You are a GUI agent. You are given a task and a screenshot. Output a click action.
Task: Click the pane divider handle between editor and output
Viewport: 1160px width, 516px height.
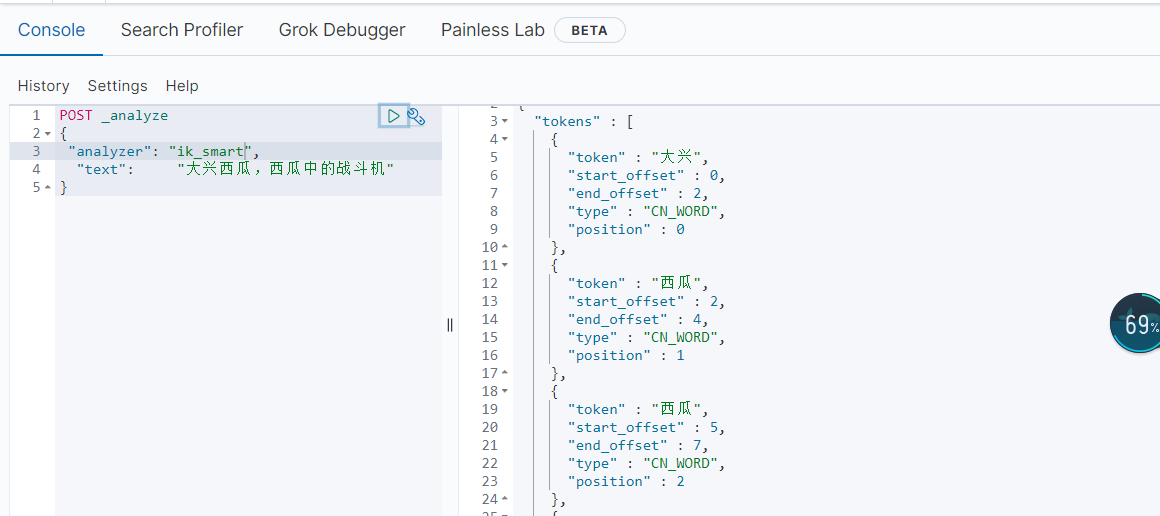450,324
